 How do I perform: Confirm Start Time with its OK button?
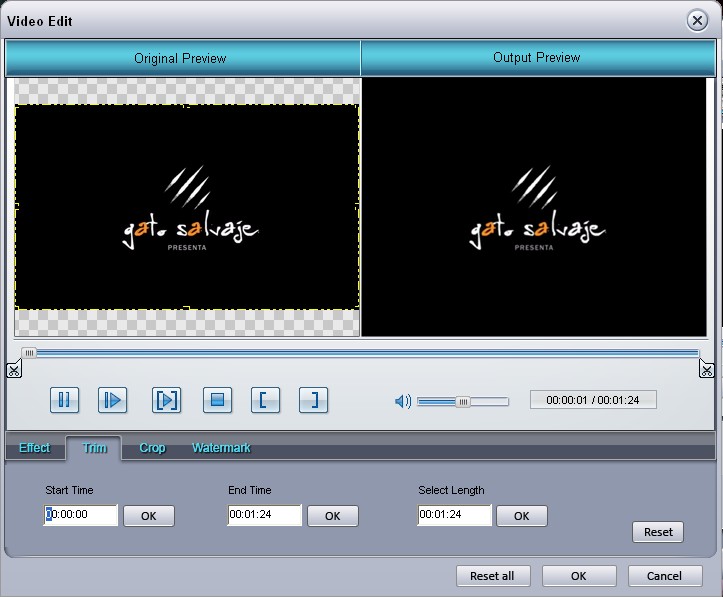148,516
